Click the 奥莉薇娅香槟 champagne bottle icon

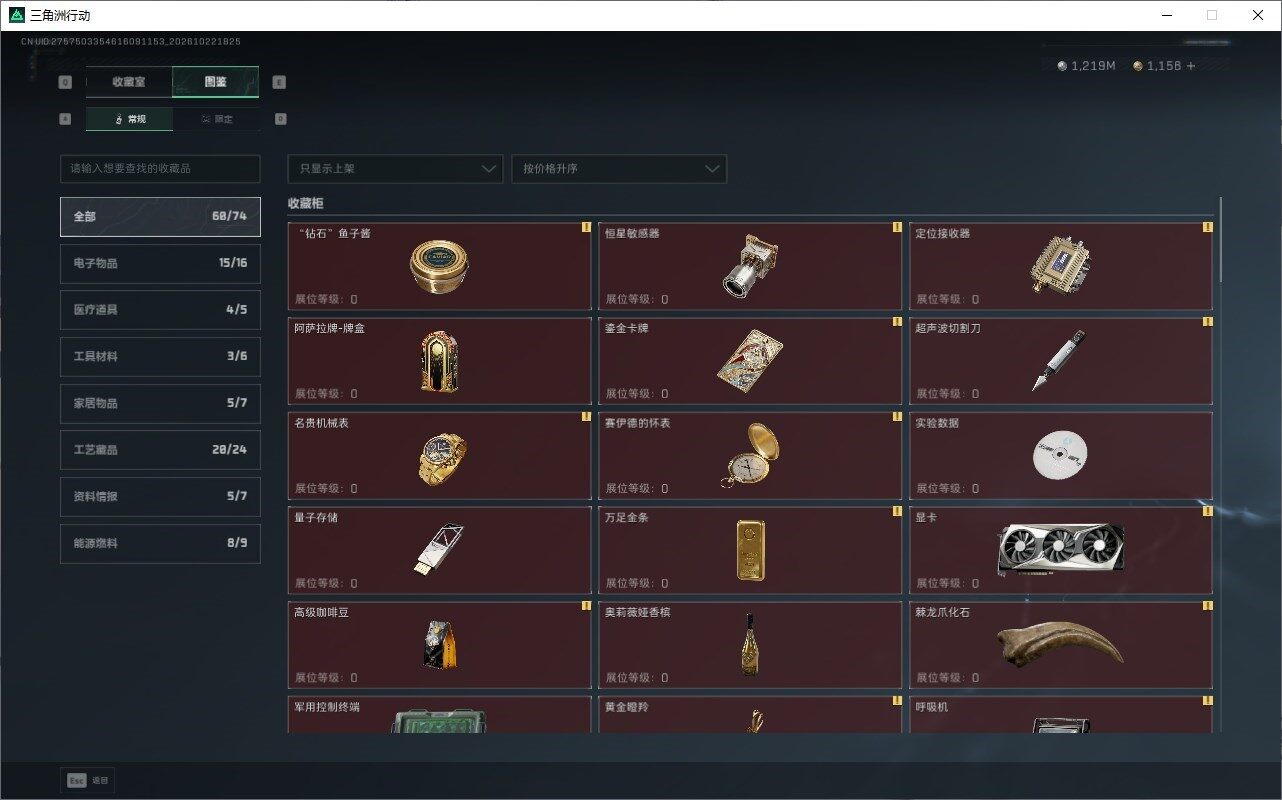(749, 643)
